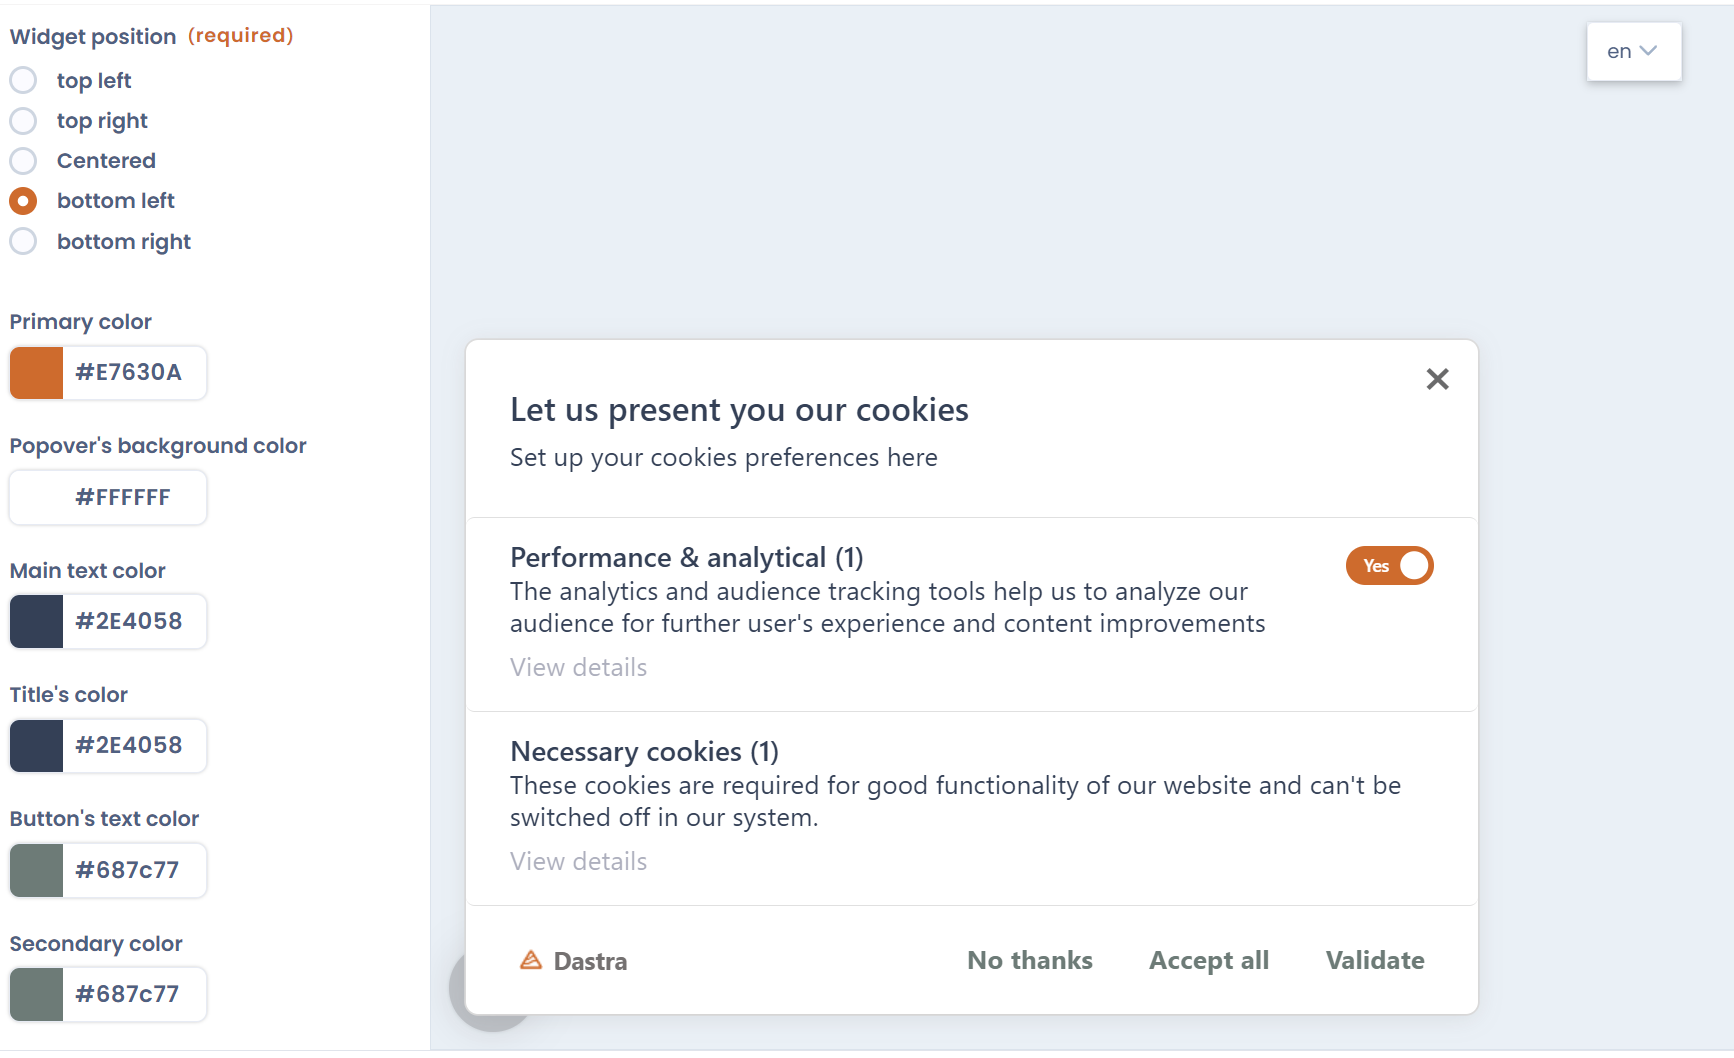The width and height of the screenshot is (1734, 1058).
Task: Click the Main text color swatch
Action: click(x=35, y=621)
